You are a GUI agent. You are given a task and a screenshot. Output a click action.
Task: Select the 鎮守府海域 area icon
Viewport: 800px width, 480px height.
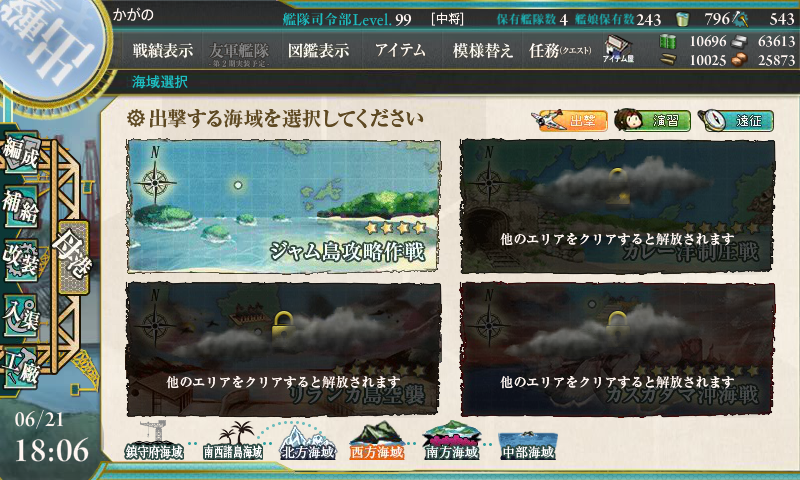tap(154, 442)
